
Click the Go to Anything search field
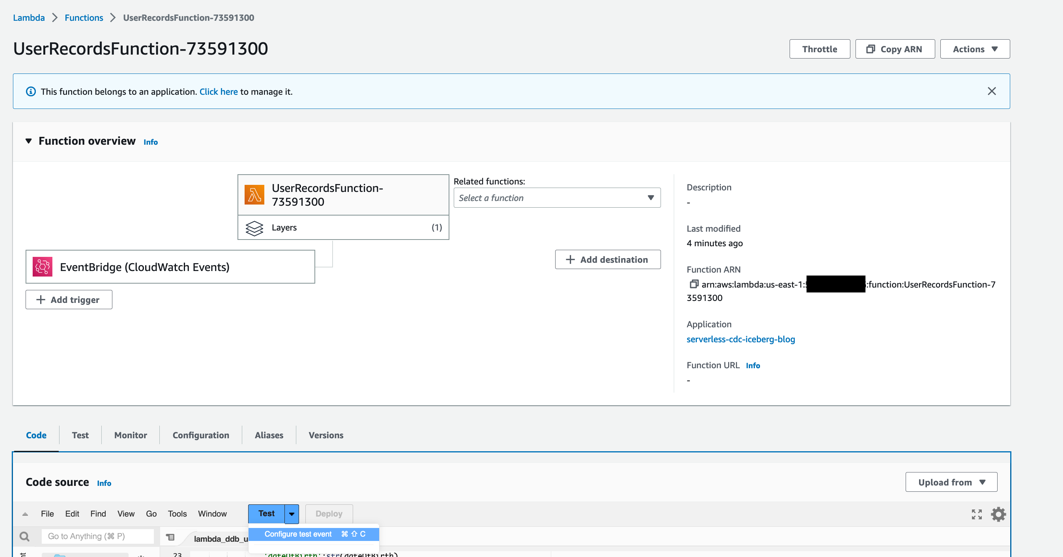click(98, 537)
